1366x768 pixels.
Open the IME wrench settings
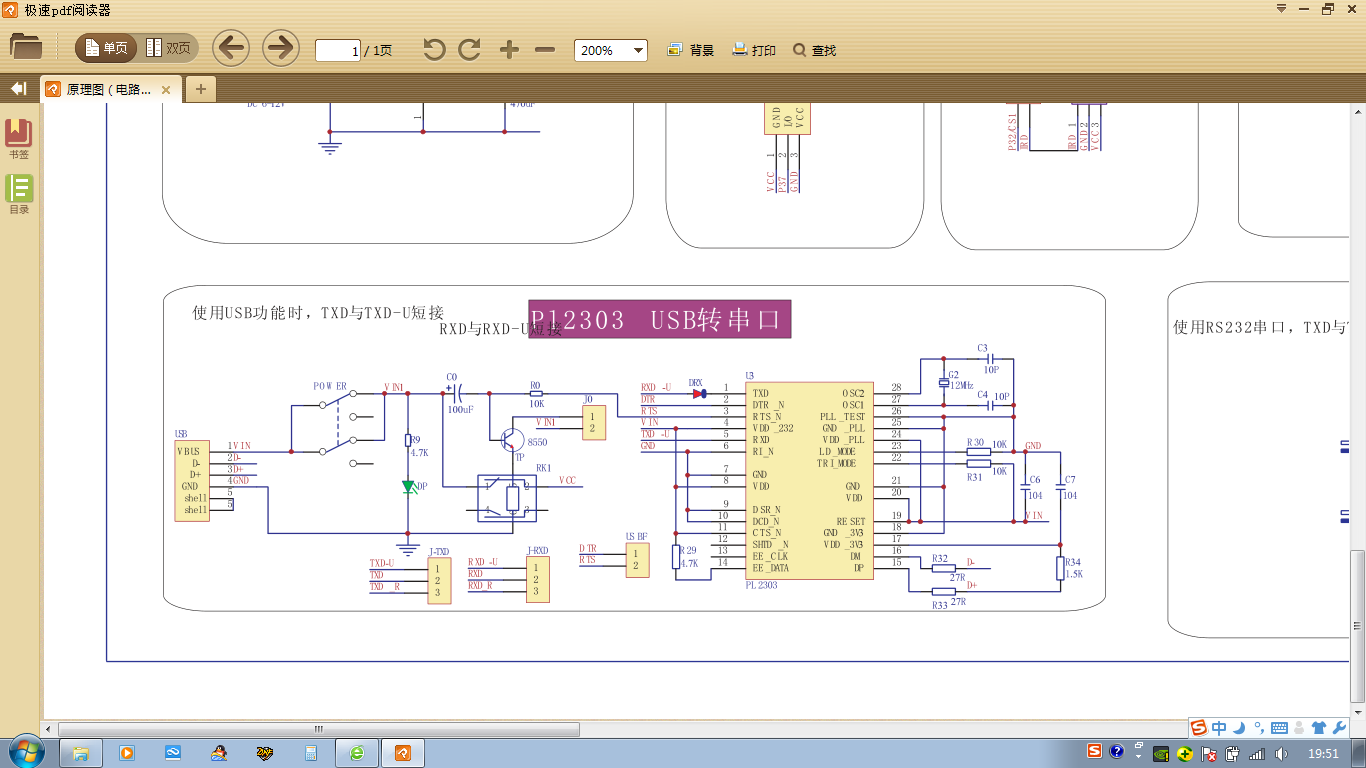[1340, 728]
